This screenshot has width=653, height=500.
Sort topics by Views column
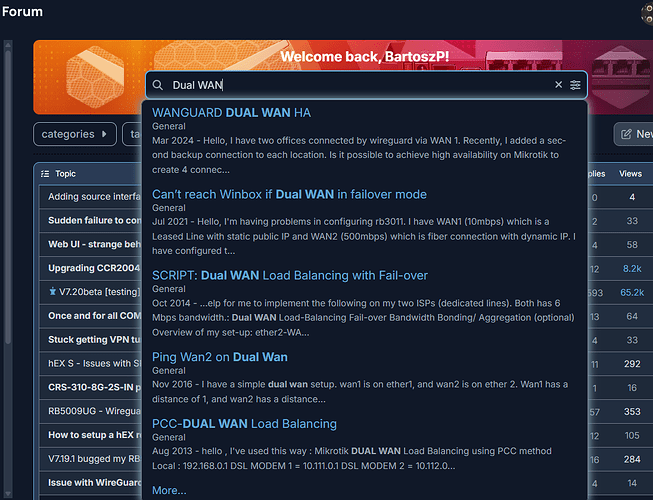point(630,174)
